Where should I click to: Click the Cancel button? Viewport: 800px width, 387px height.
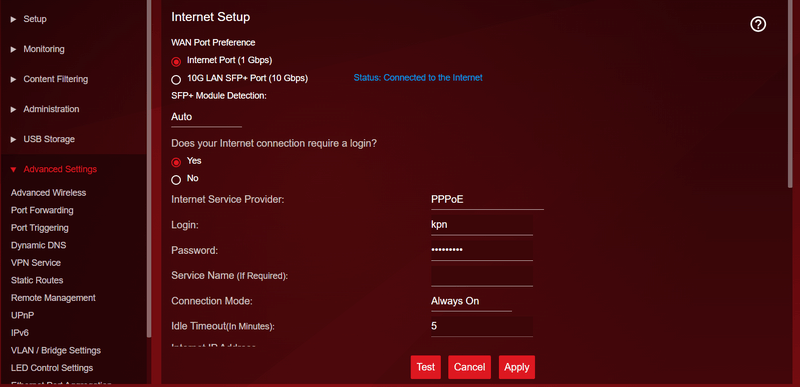pos(469,367)
